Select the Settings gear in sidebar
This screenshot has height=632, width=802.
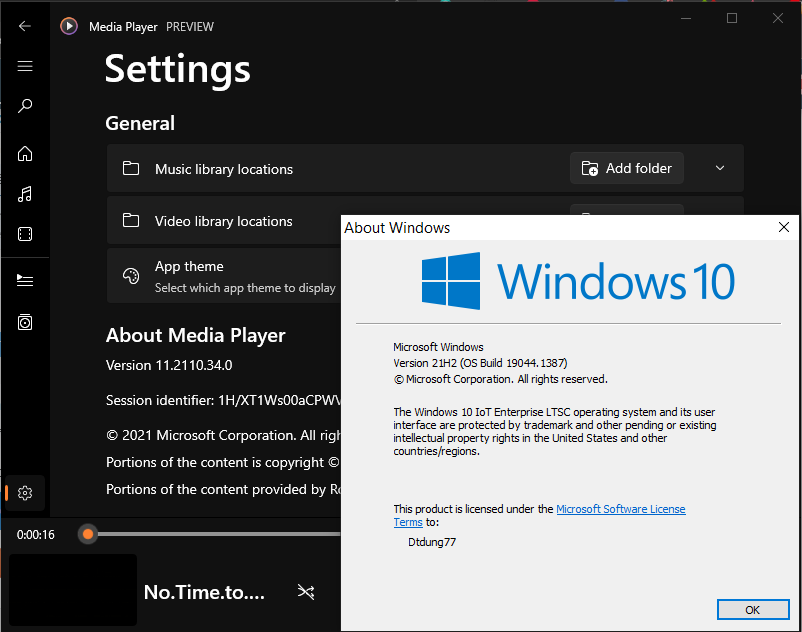[x=25, y=493]
